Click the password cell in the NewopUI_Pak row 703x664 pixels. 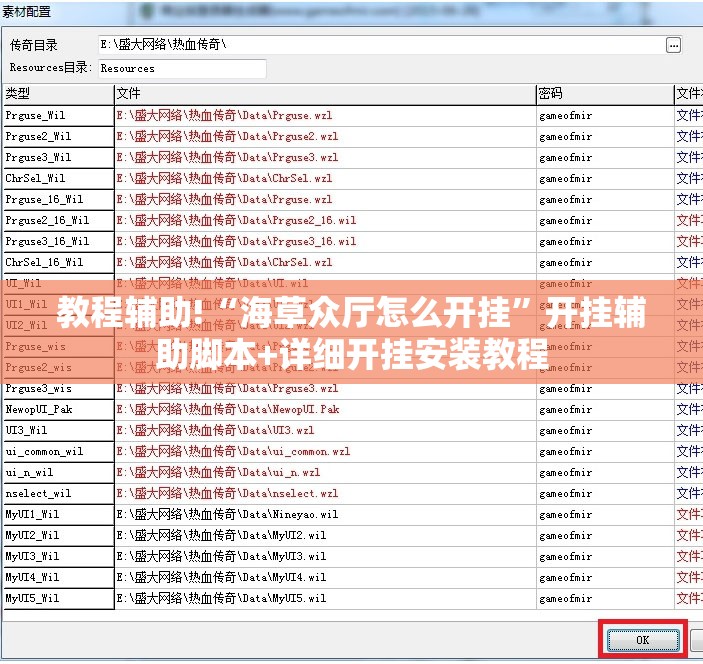point(605,410)
